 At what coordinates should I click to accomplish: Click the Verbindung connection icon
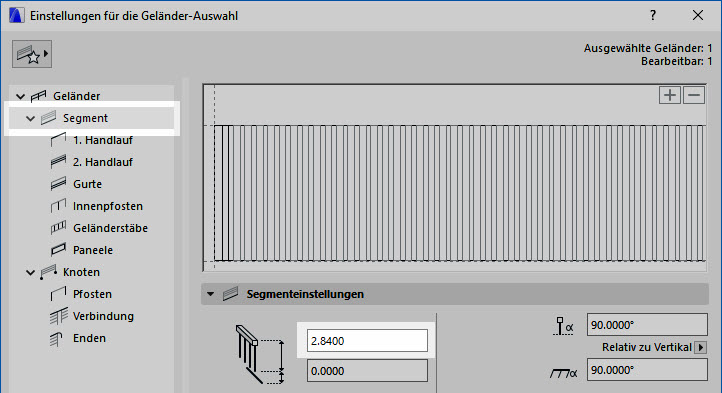[58, 316]
